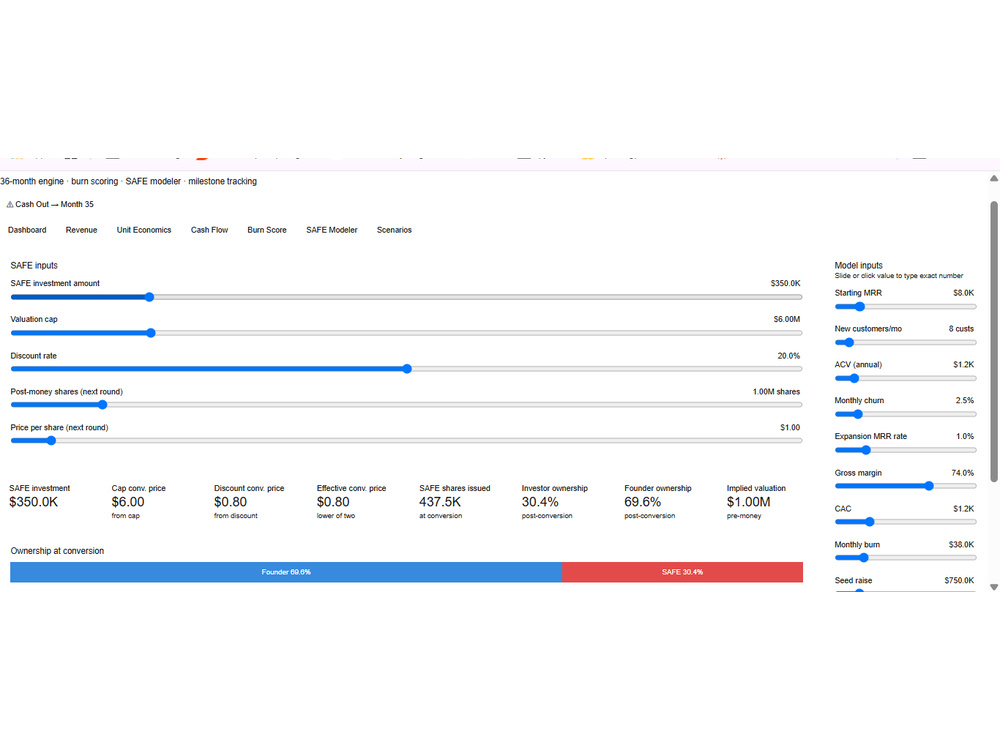Click the Discount rate slider handle
Viewport: 1000px width, 750px height.
pyautogui.click(x=407, y=369)
